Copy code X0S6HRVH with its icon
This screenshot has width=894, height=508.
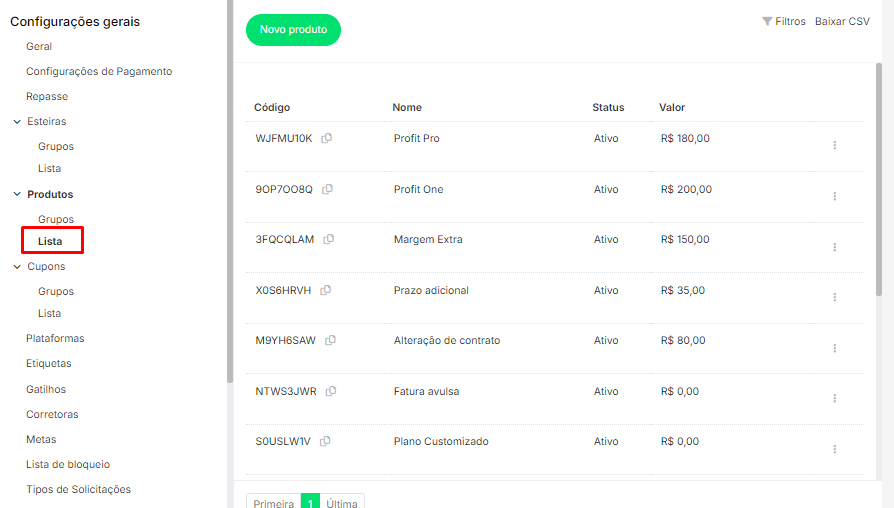(326, 291)
